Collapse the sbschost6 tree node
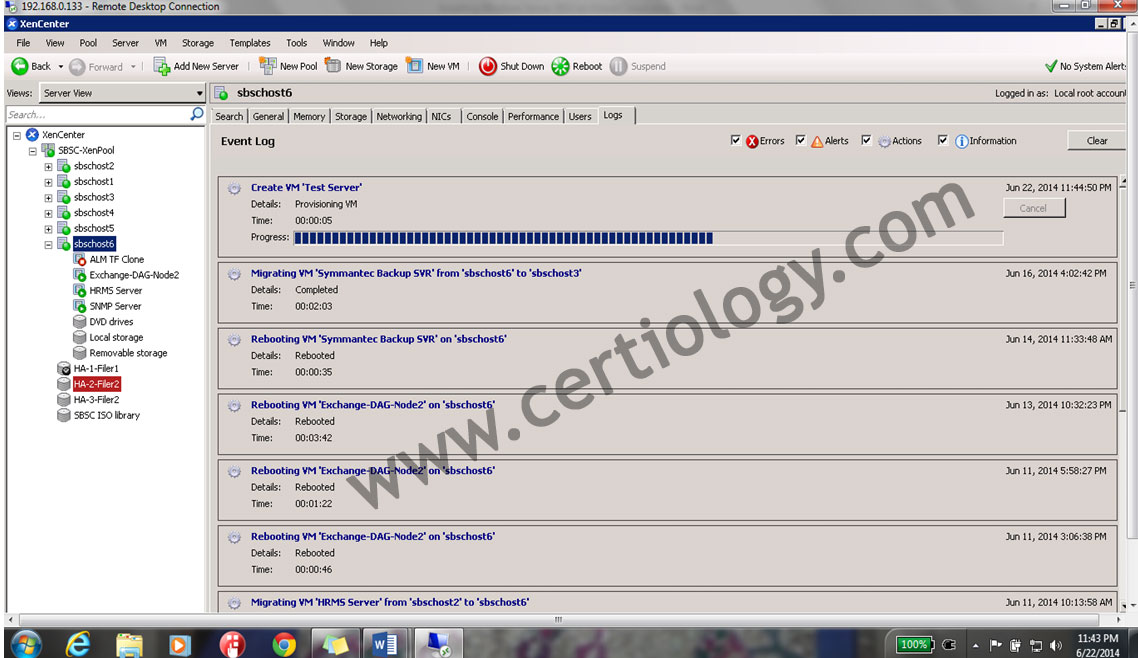The width and height of the screenshot is (1138, 658). (x=49, y=244)
